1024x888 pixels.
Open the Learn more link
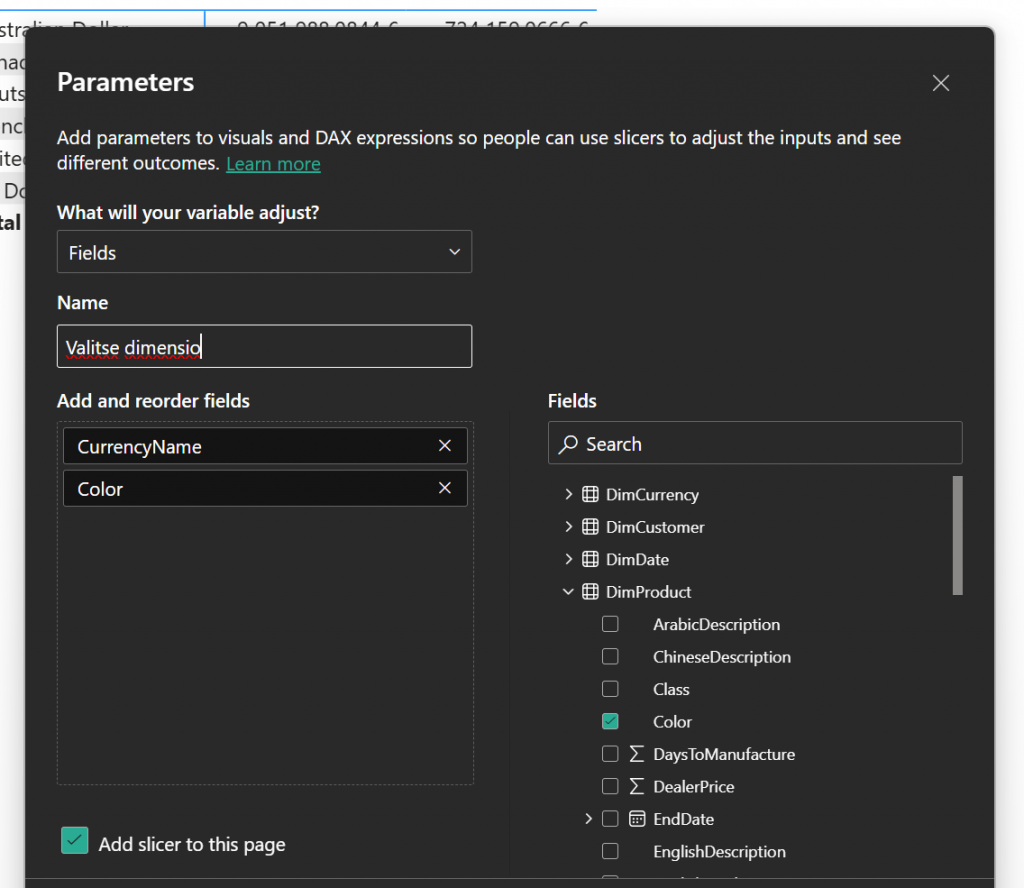(x=273, y=164)
